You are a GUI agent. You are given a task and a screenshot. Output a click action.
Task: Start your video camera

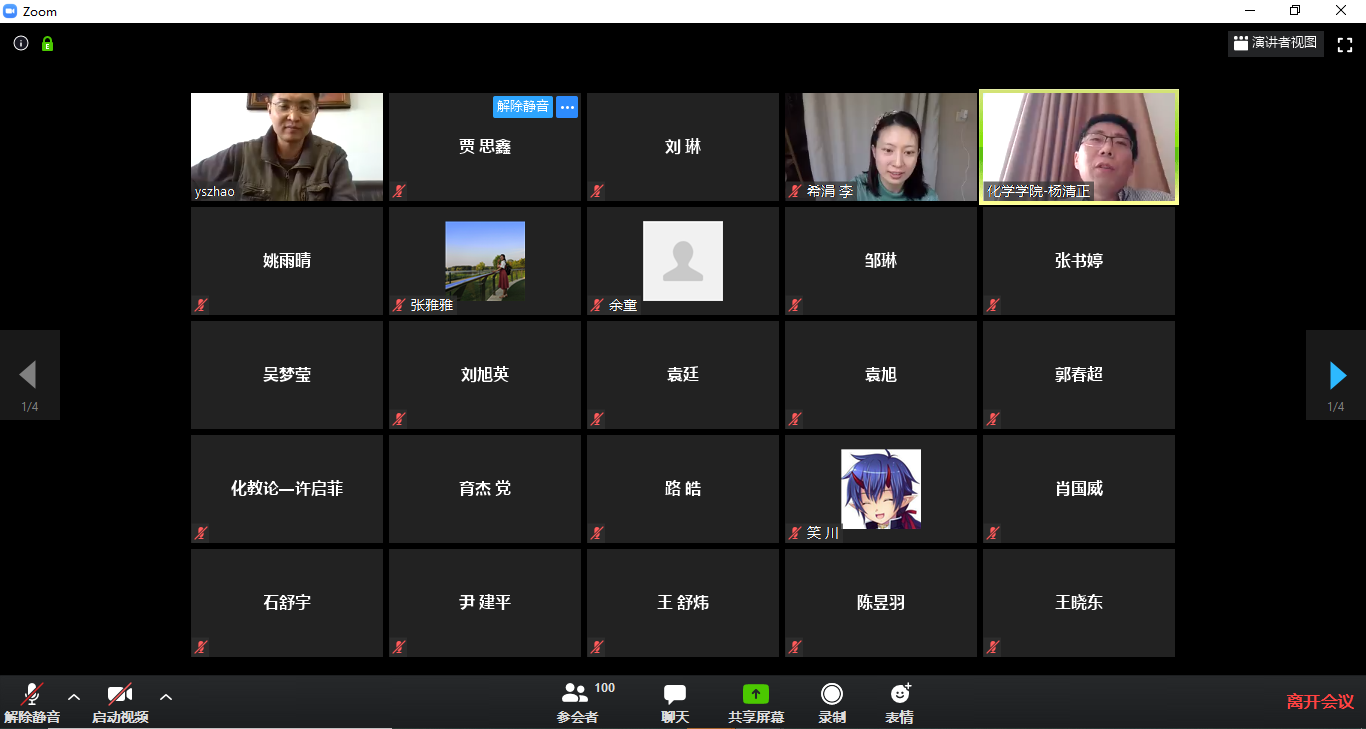coord(120,702)
